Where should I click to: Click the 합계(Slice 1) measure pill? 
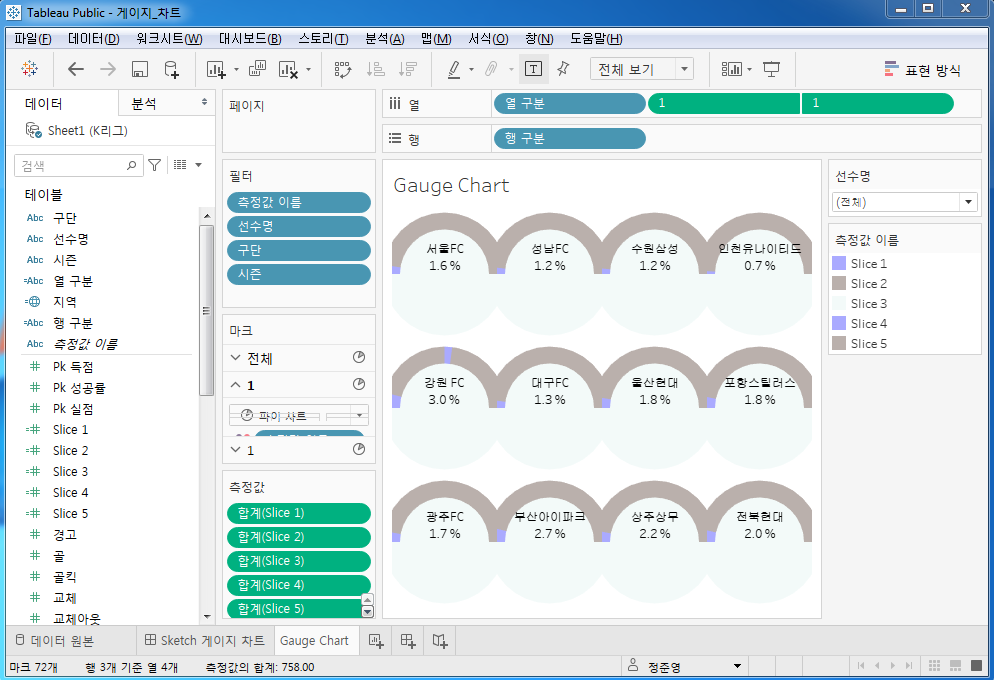299,513
